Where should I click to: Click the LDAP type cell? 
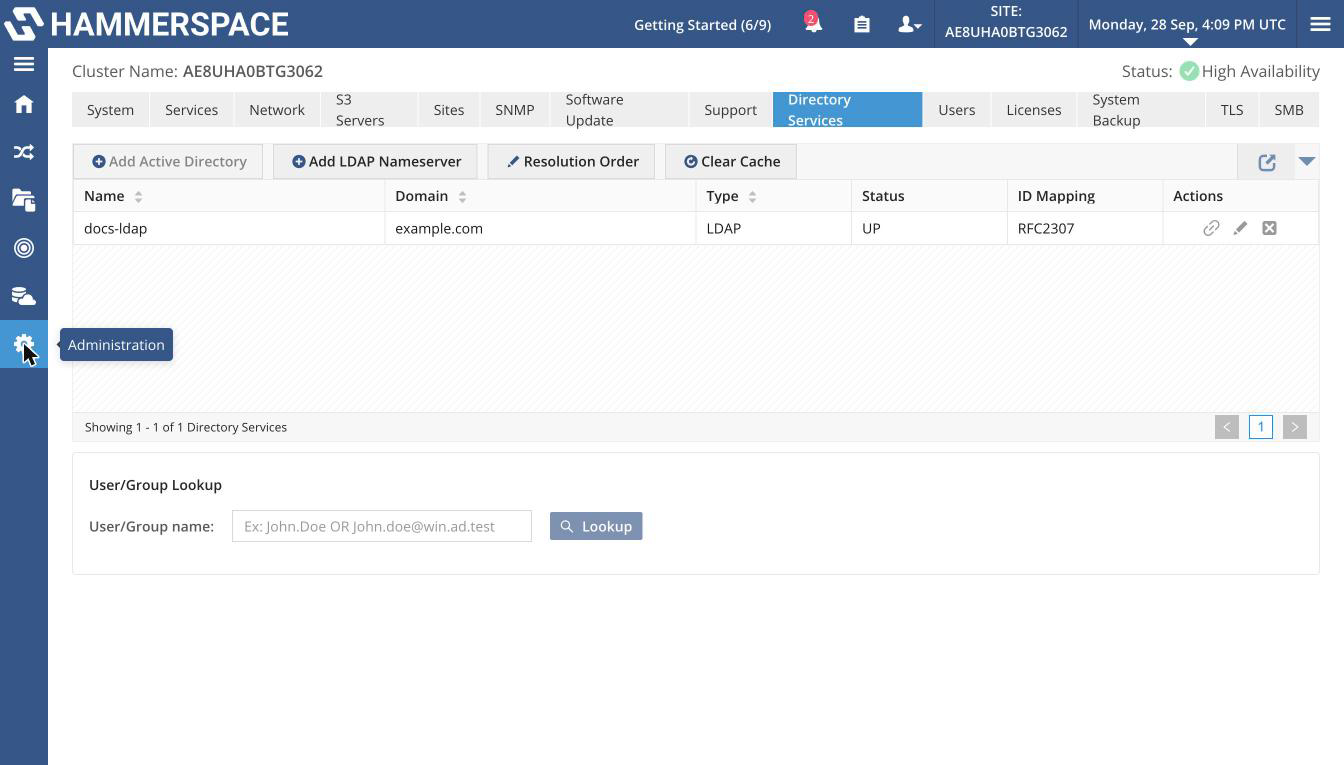[774, 228]
